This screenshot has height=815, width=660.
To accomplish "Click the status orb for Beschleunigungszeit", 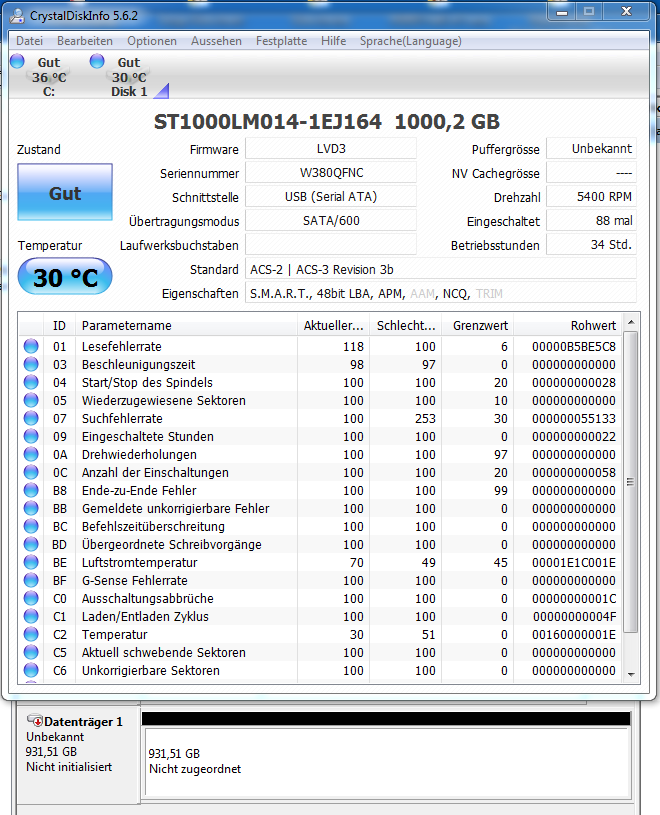I will point(31,364).
